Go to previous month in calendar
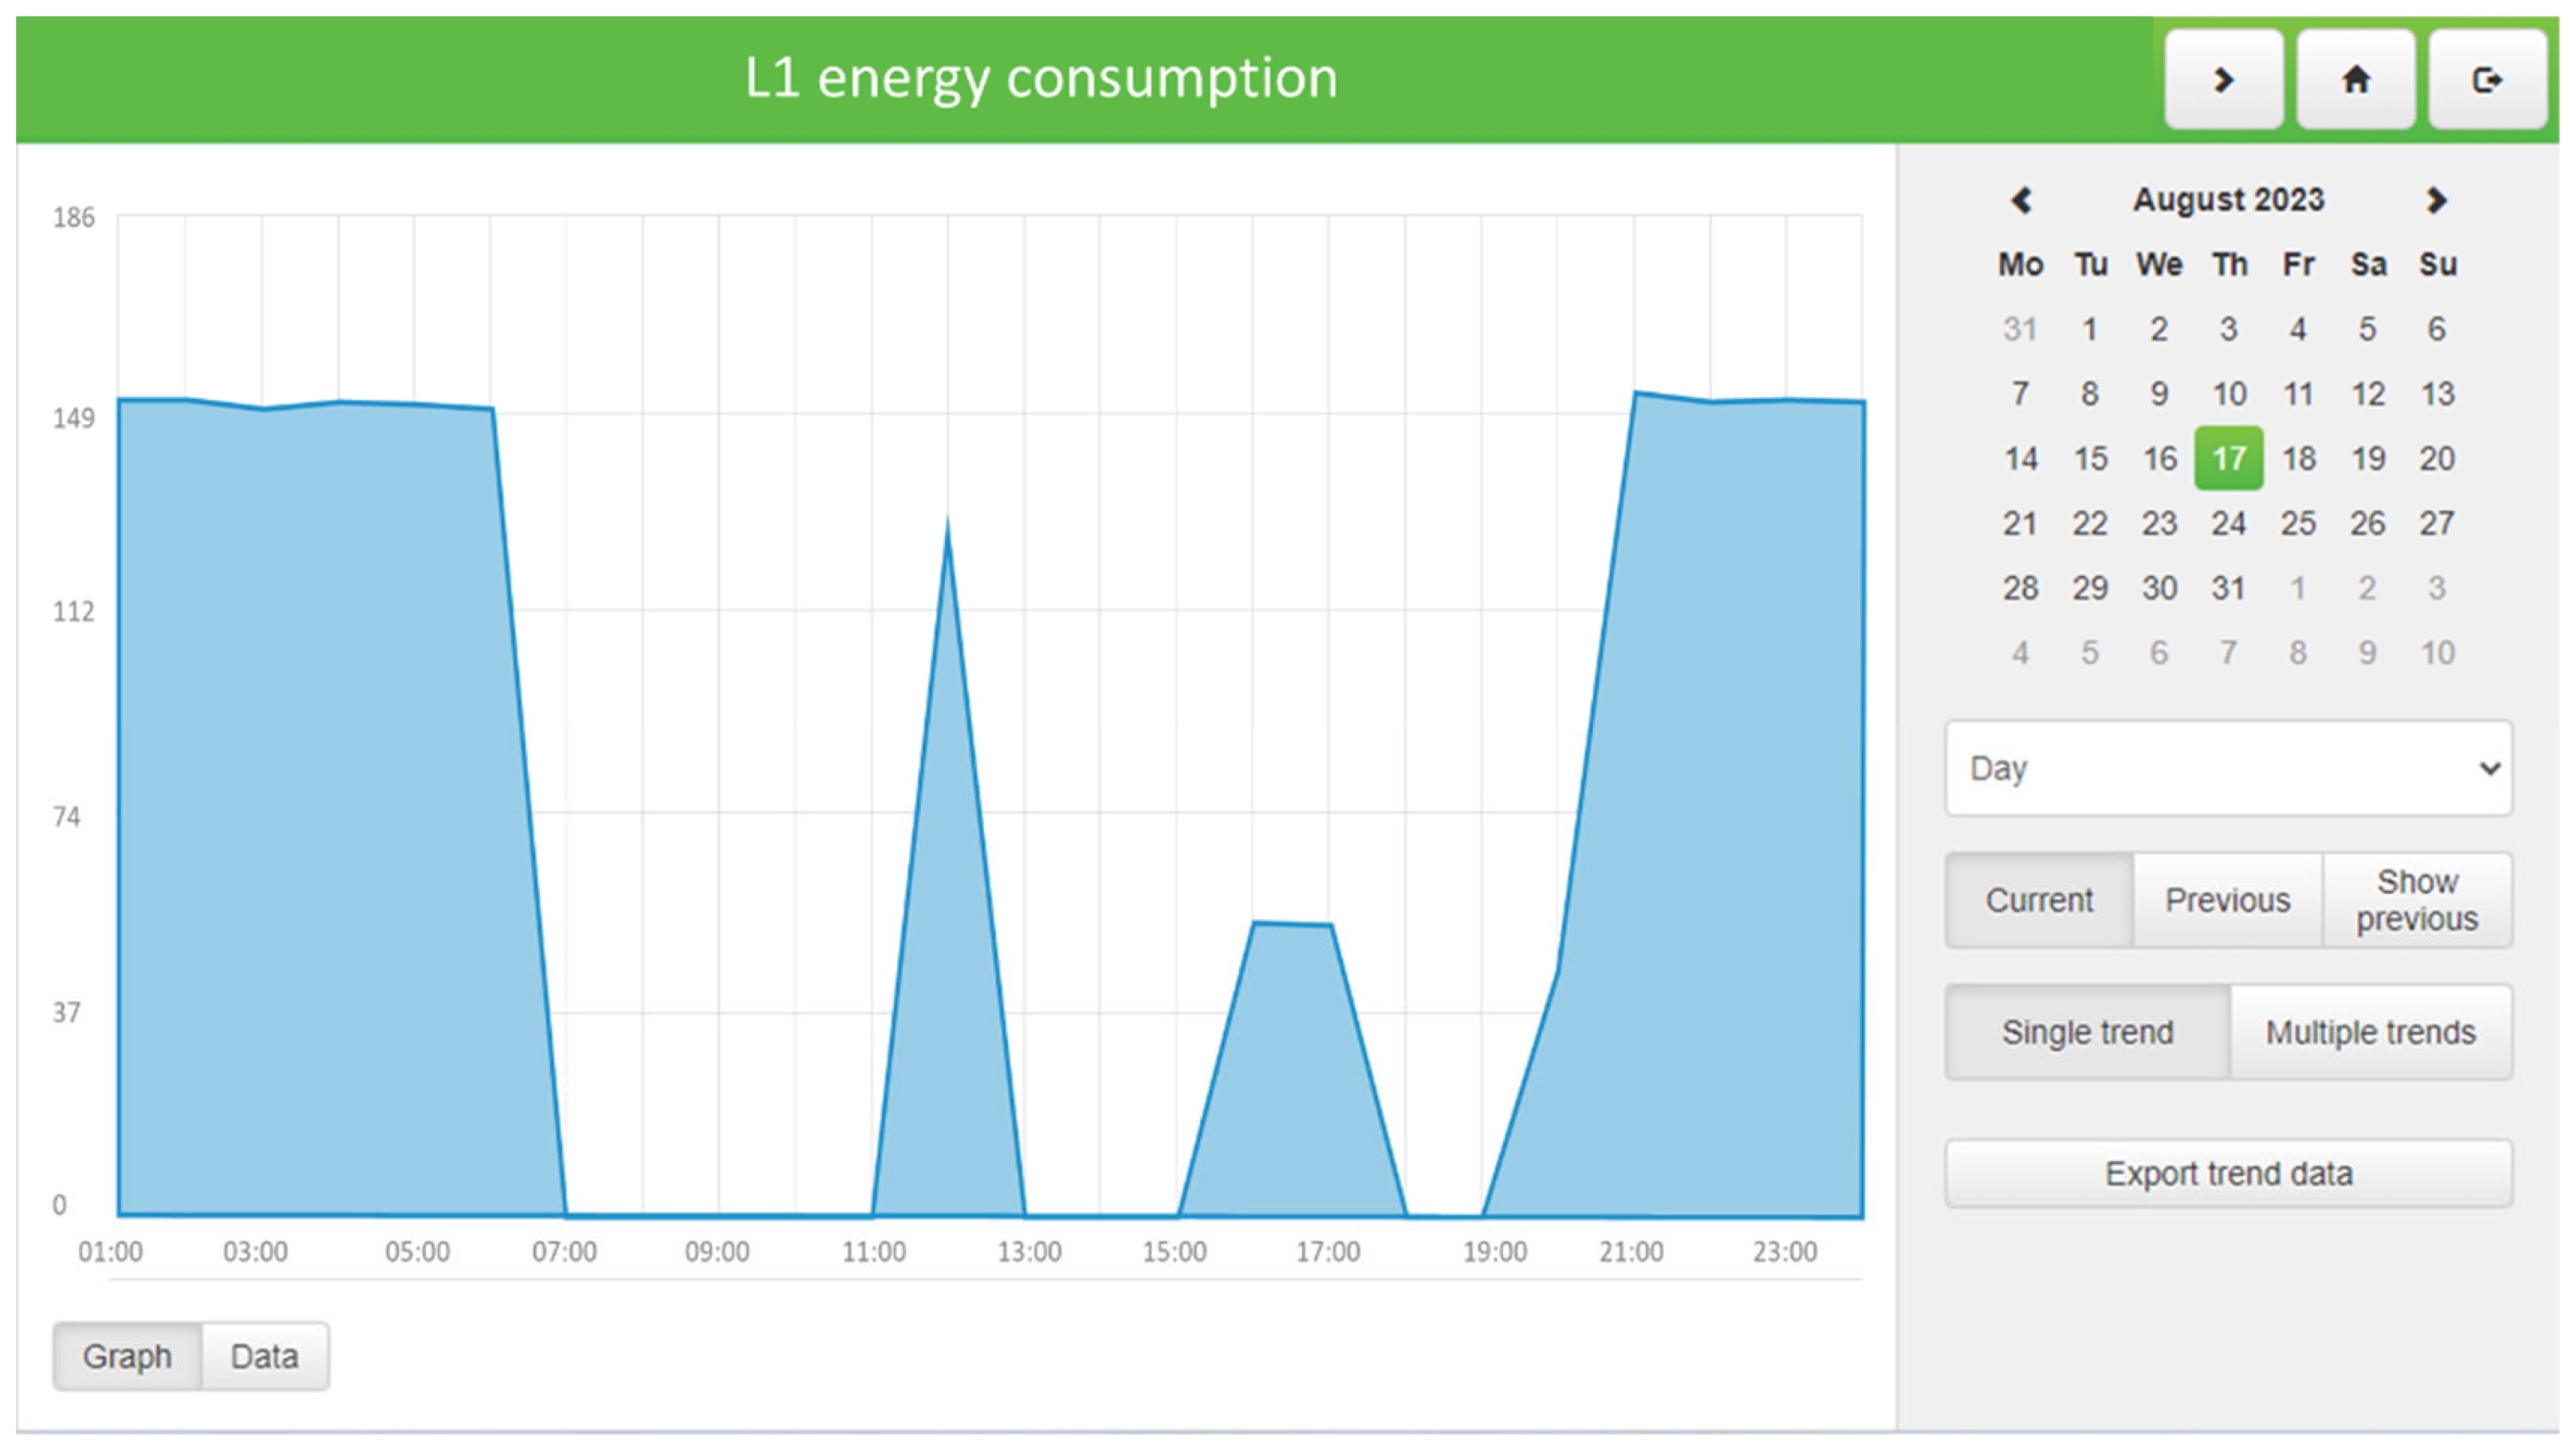This screenshot has height=1456, width=2574. click(2020, 200)
